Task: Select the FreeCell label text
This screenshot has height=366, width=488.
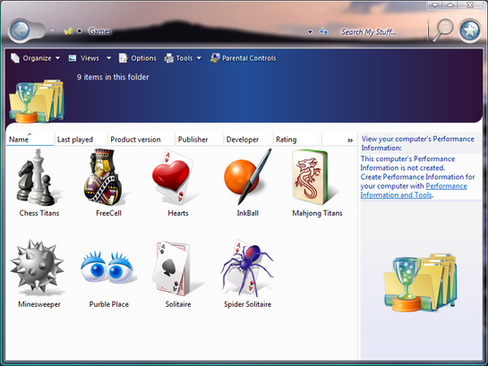Action: coord(109,213)
